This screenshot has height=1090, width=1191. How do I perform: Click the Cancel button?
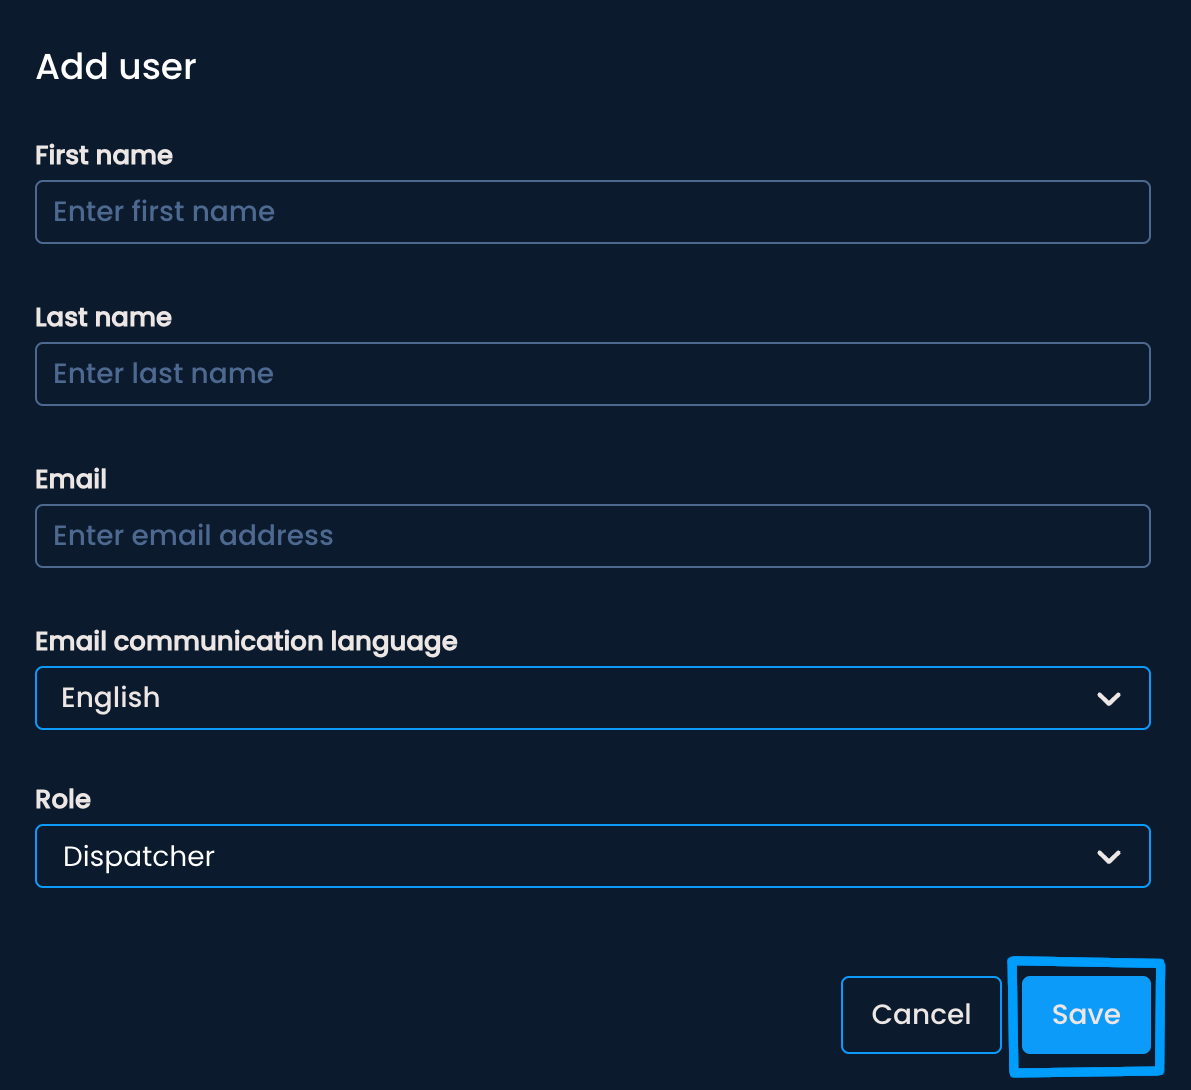[x=921, y=1015]
